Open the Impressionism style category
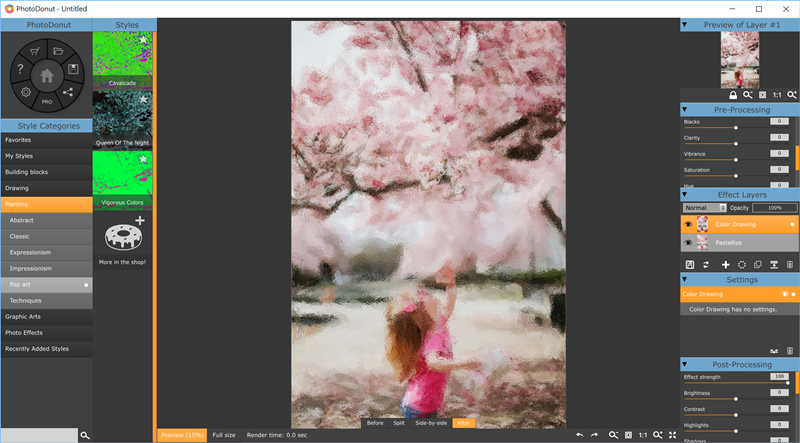800x443 pixels. [30, 268]
